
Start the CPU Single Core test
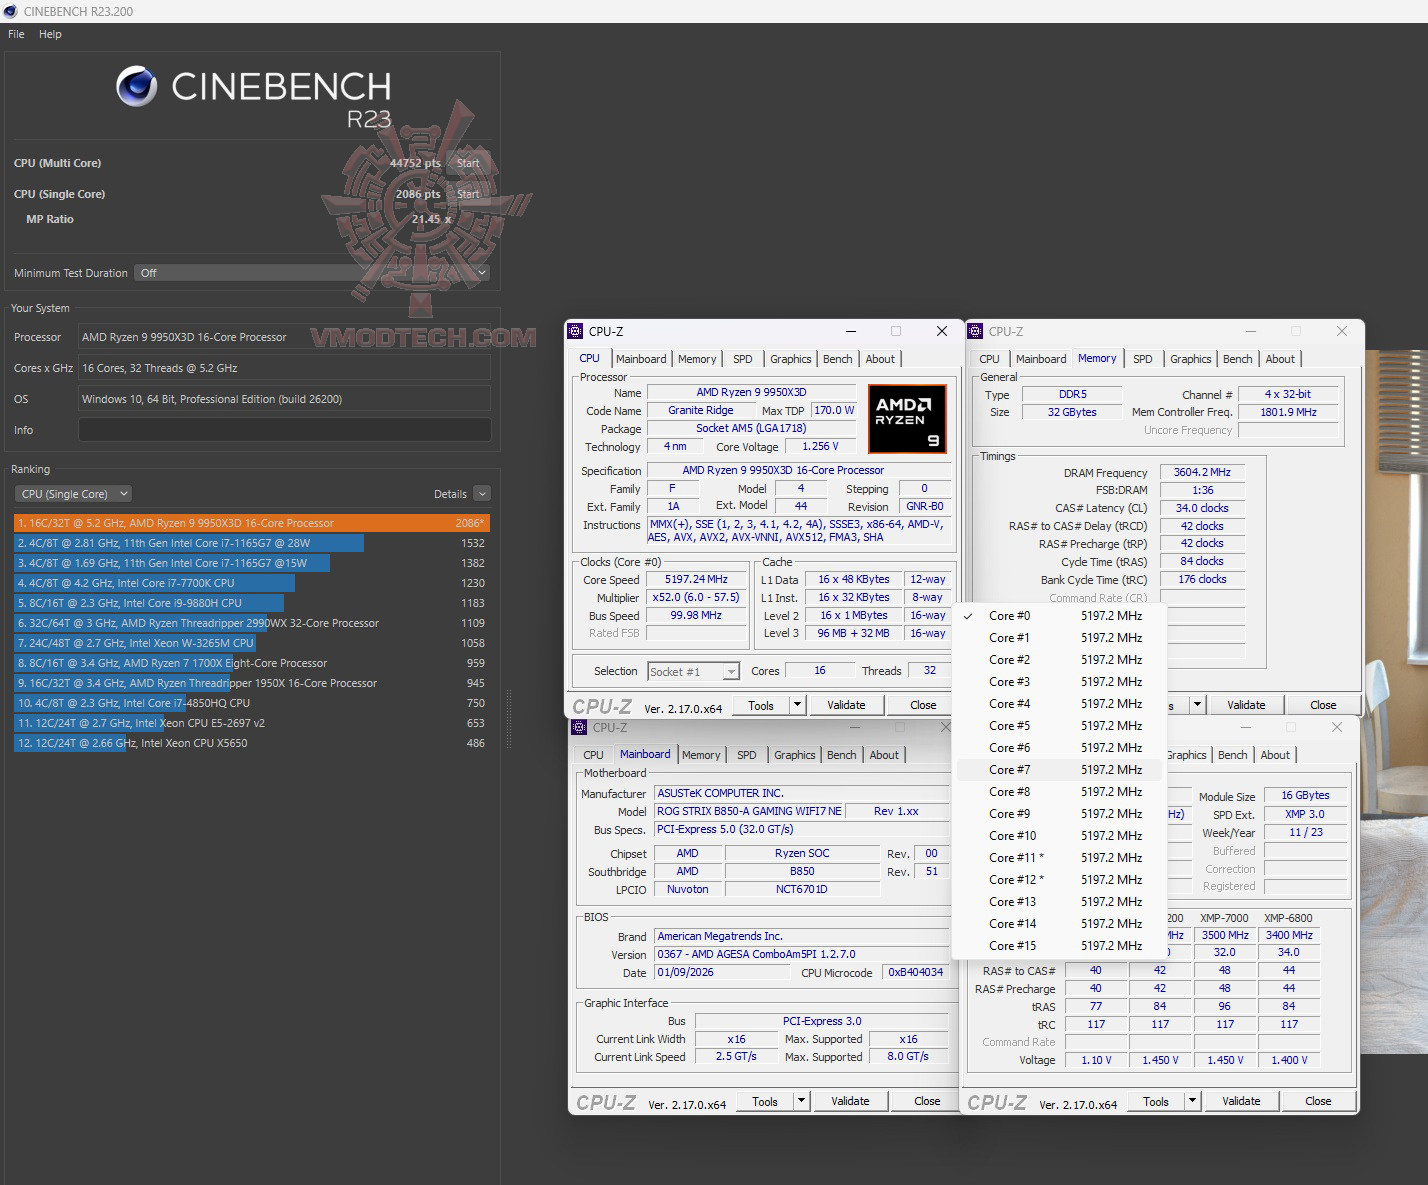pos(468,194)
